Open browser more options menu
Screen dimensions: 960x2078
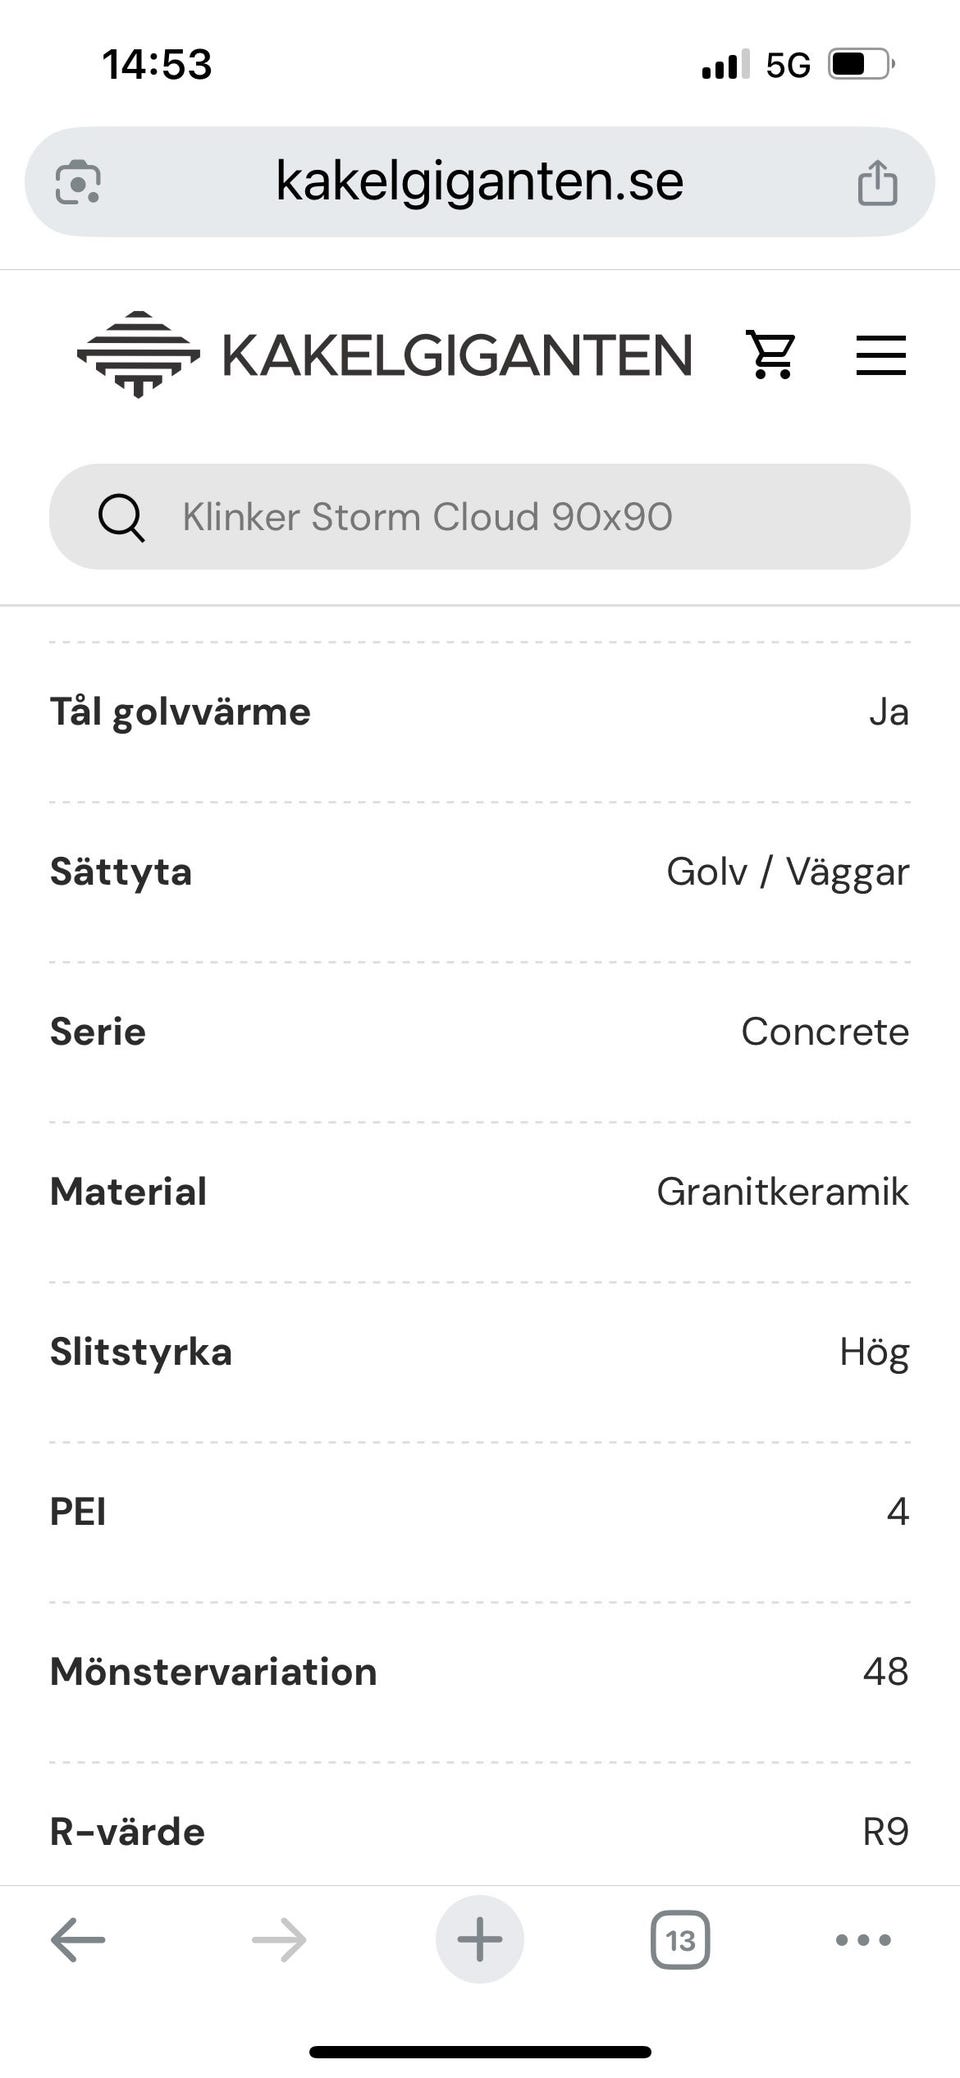[x=863, y=1940]
